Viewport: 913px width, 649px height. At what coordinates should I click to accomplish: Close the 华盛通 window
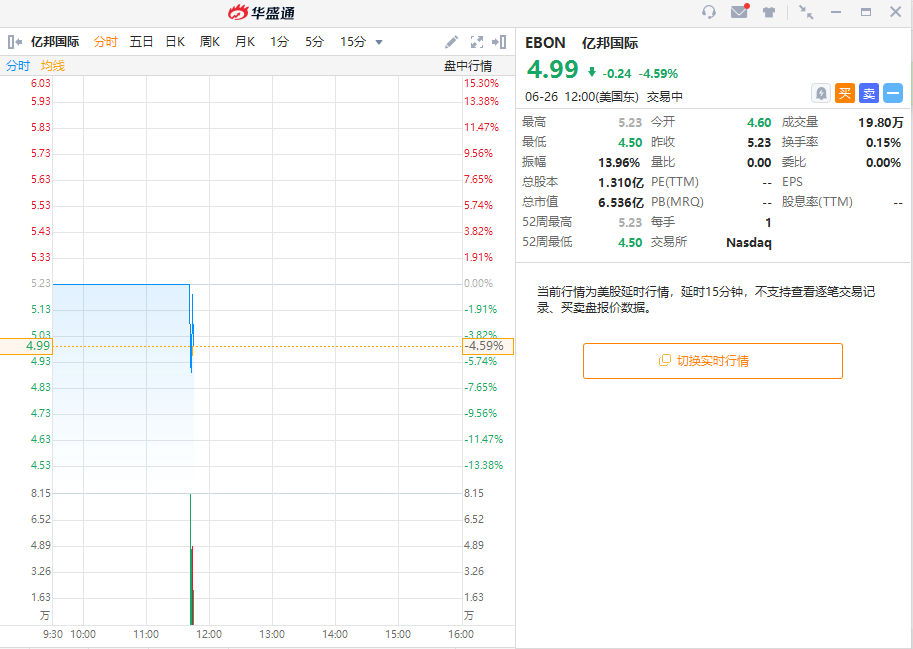point(896,12)
